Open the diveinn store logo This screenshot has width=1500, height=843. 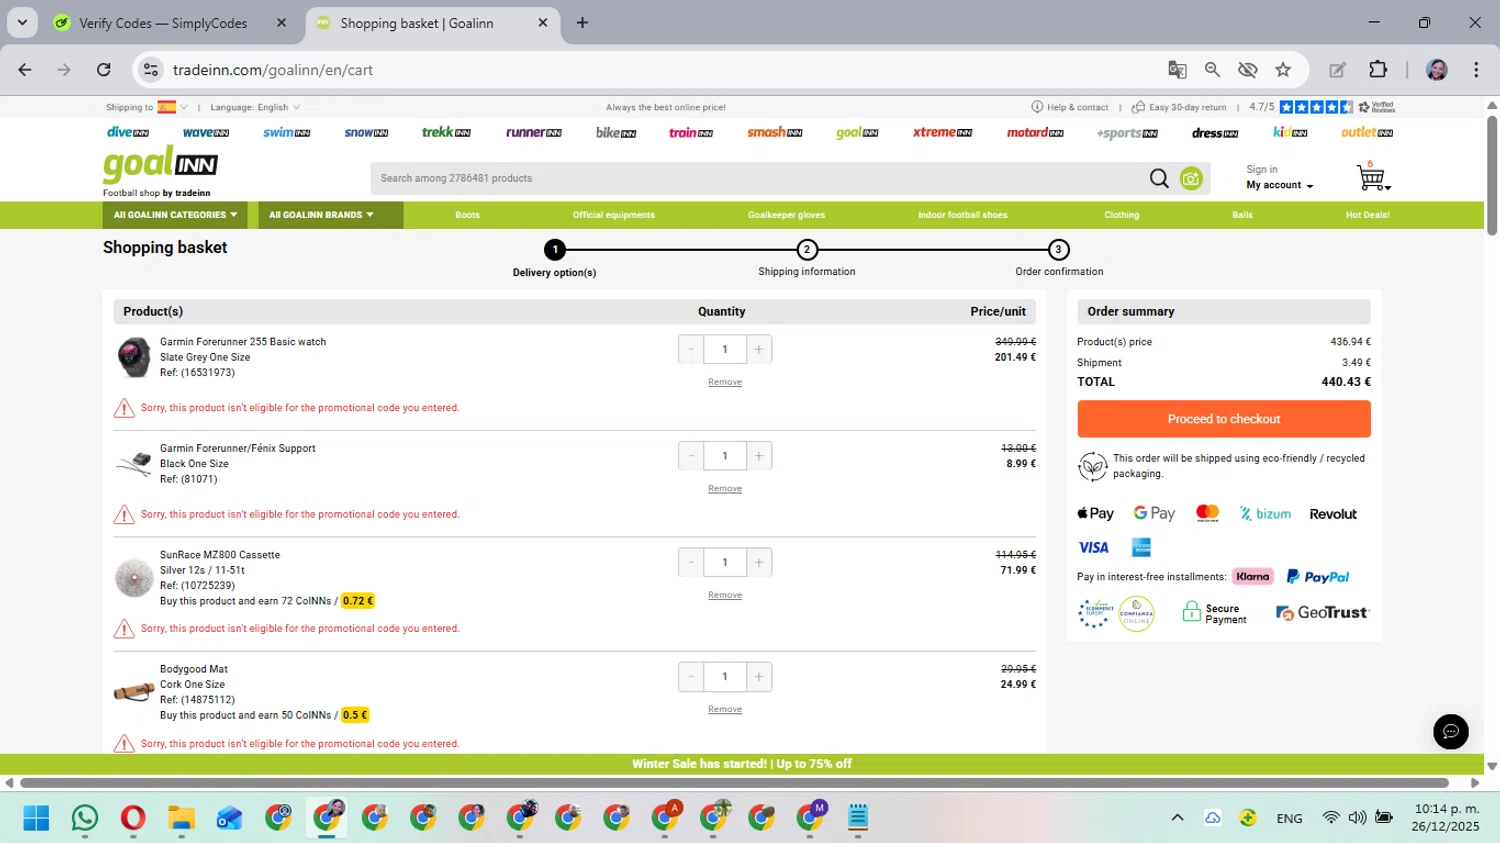pyautogui.click(x=128, y=132)
